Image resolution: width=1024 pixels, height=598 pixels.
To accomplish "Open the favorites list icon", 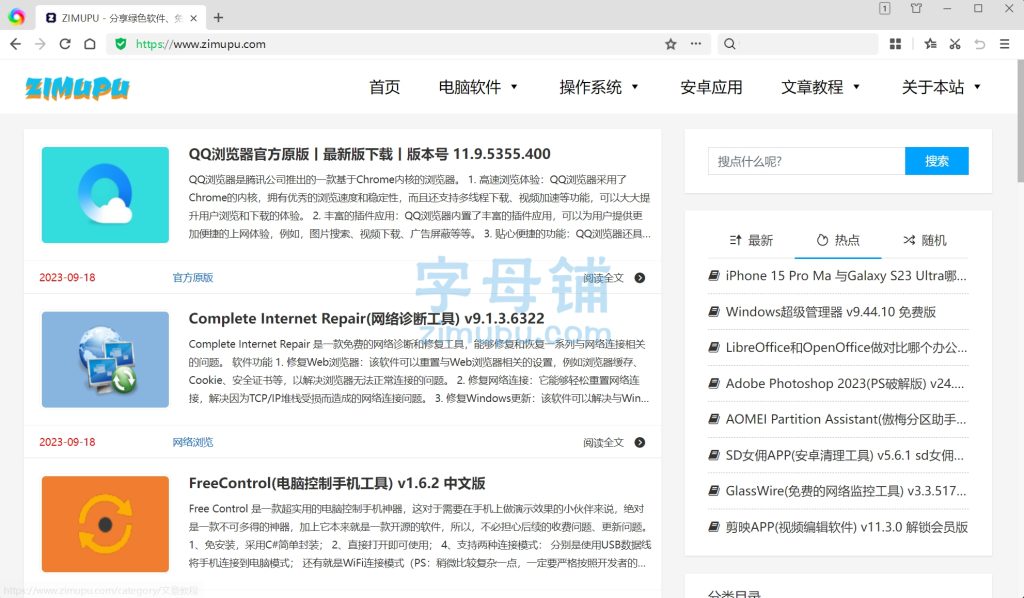I will pos(930,44).
